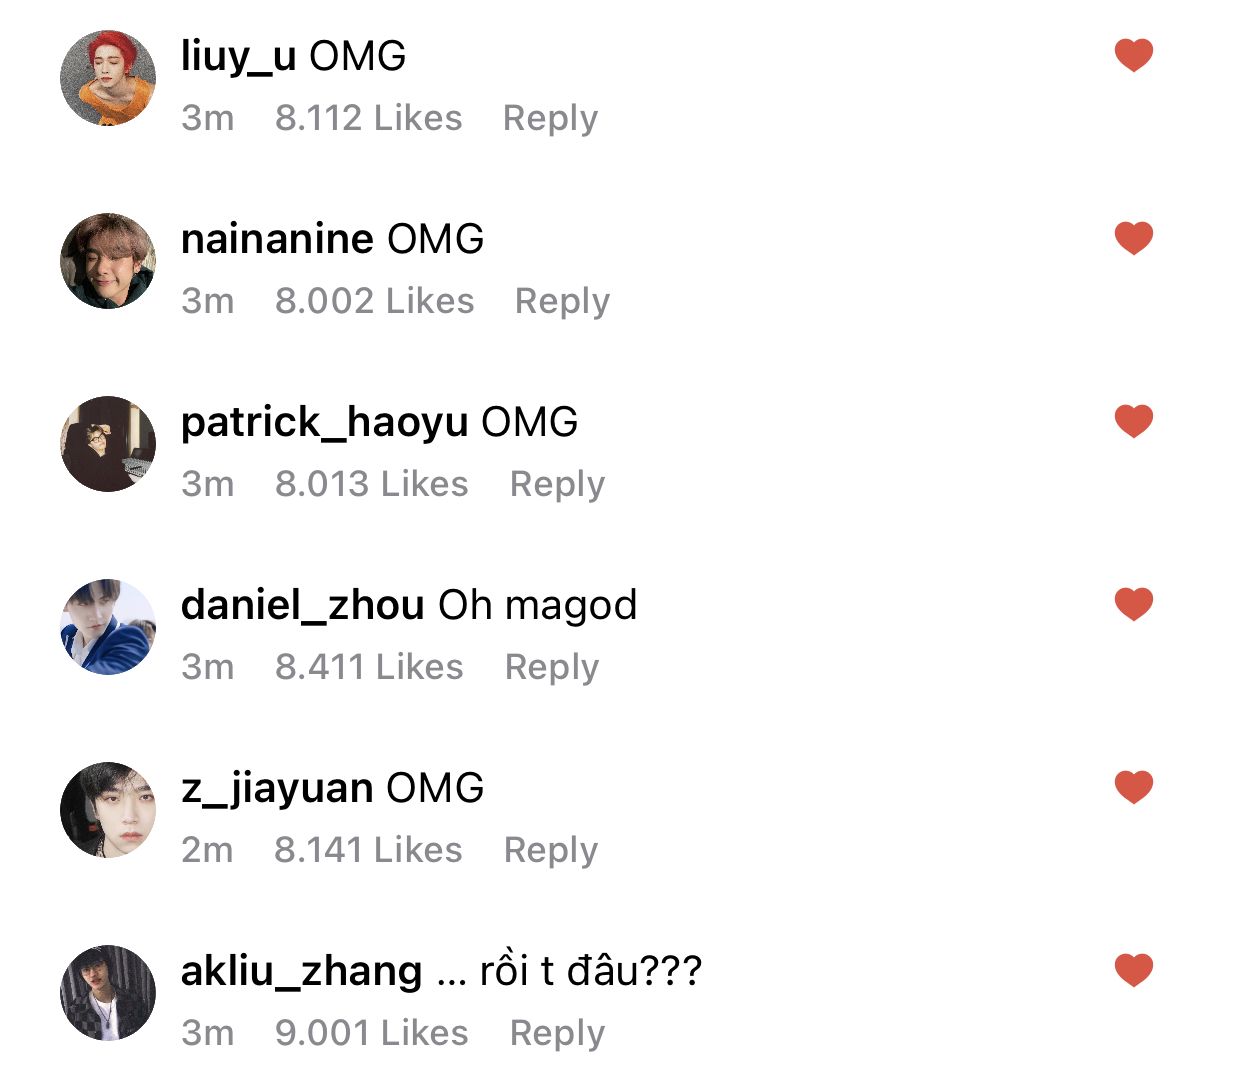Toggle like on daniel_zhou's comment
Viewport: 1242px width, 1075px height.
(x=1134, y=604)
